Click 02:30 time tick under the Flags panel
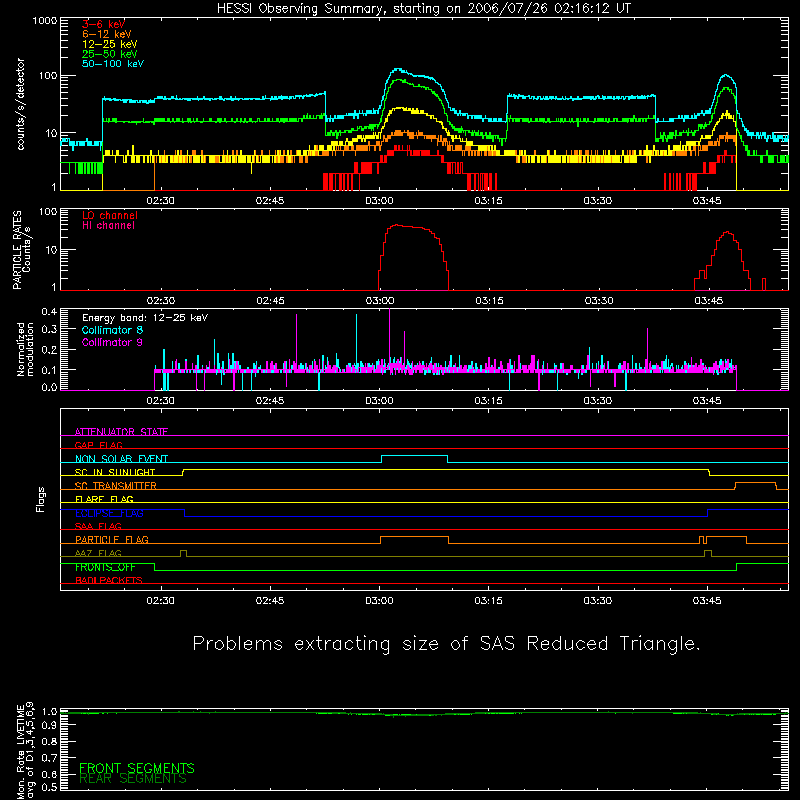The image size is (800, 800). click(161, 601)
